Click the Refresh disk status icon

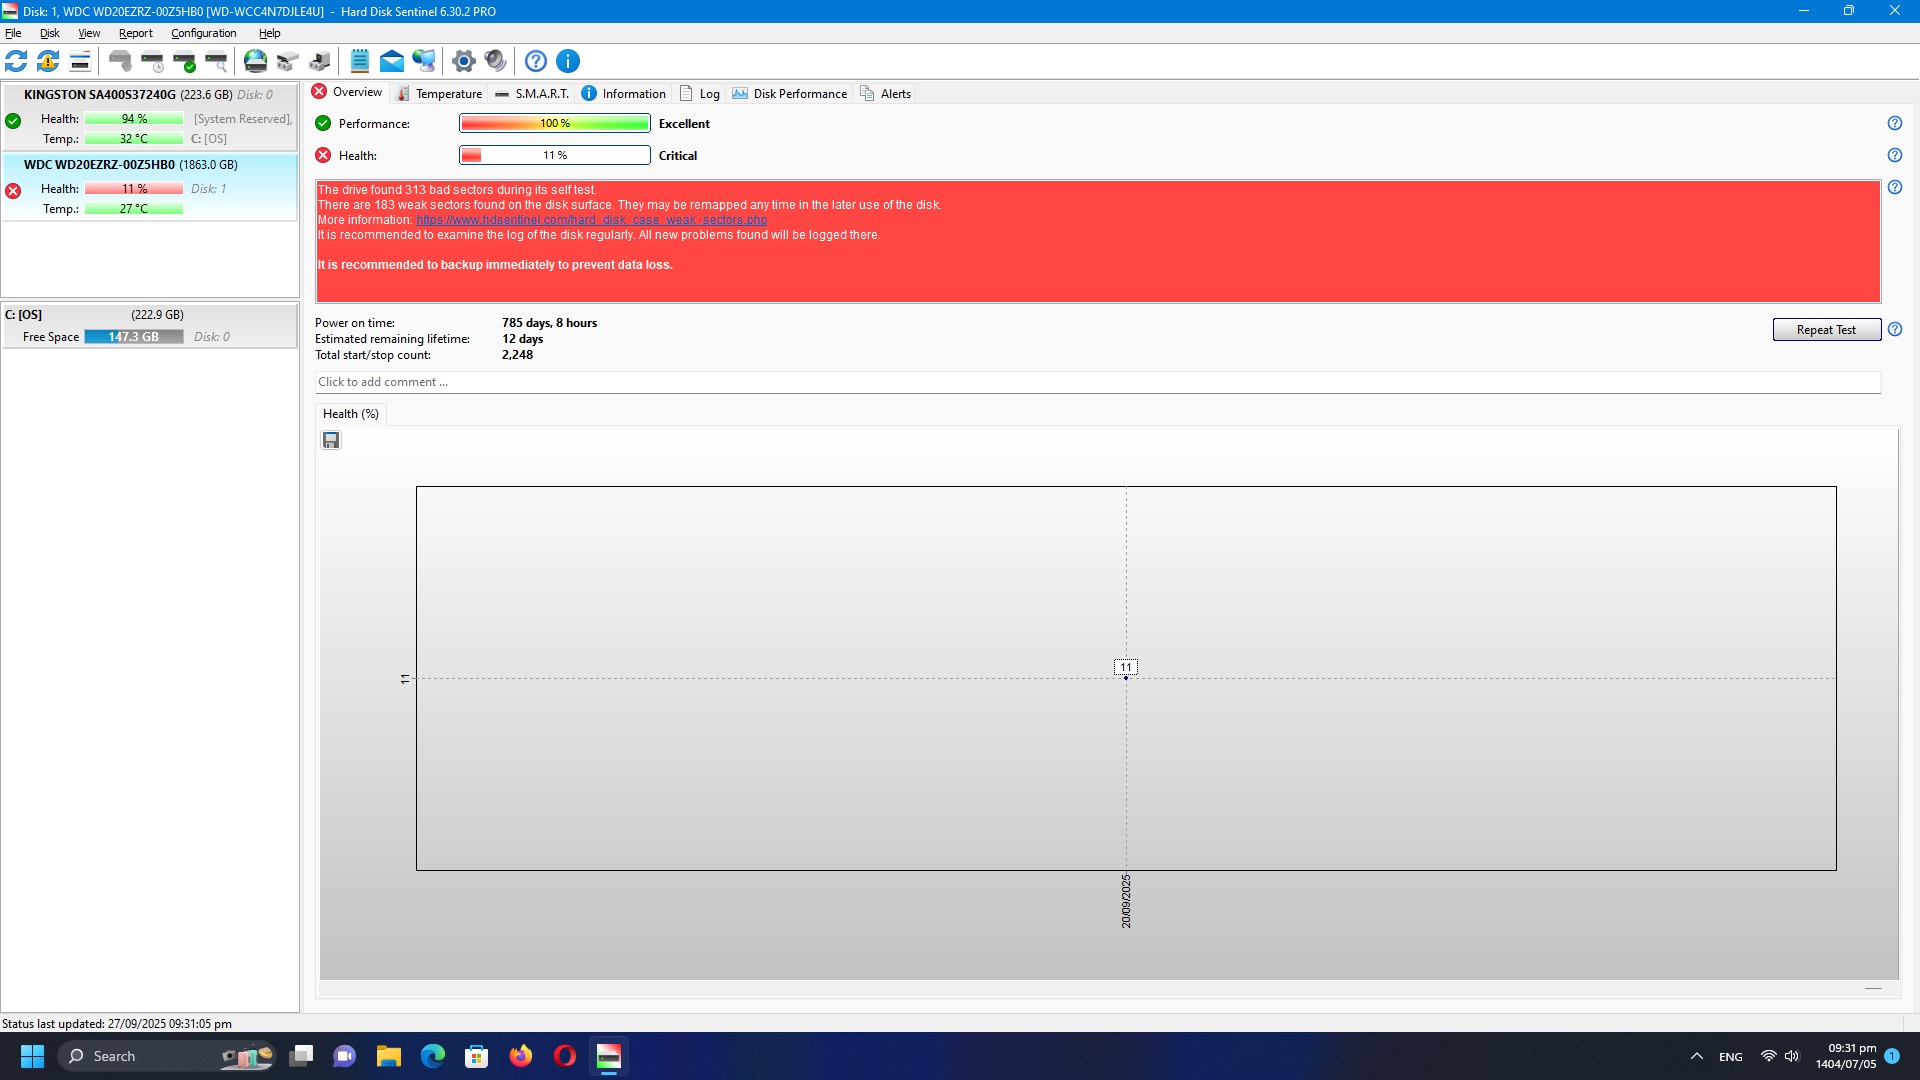(x=16, y=61)
